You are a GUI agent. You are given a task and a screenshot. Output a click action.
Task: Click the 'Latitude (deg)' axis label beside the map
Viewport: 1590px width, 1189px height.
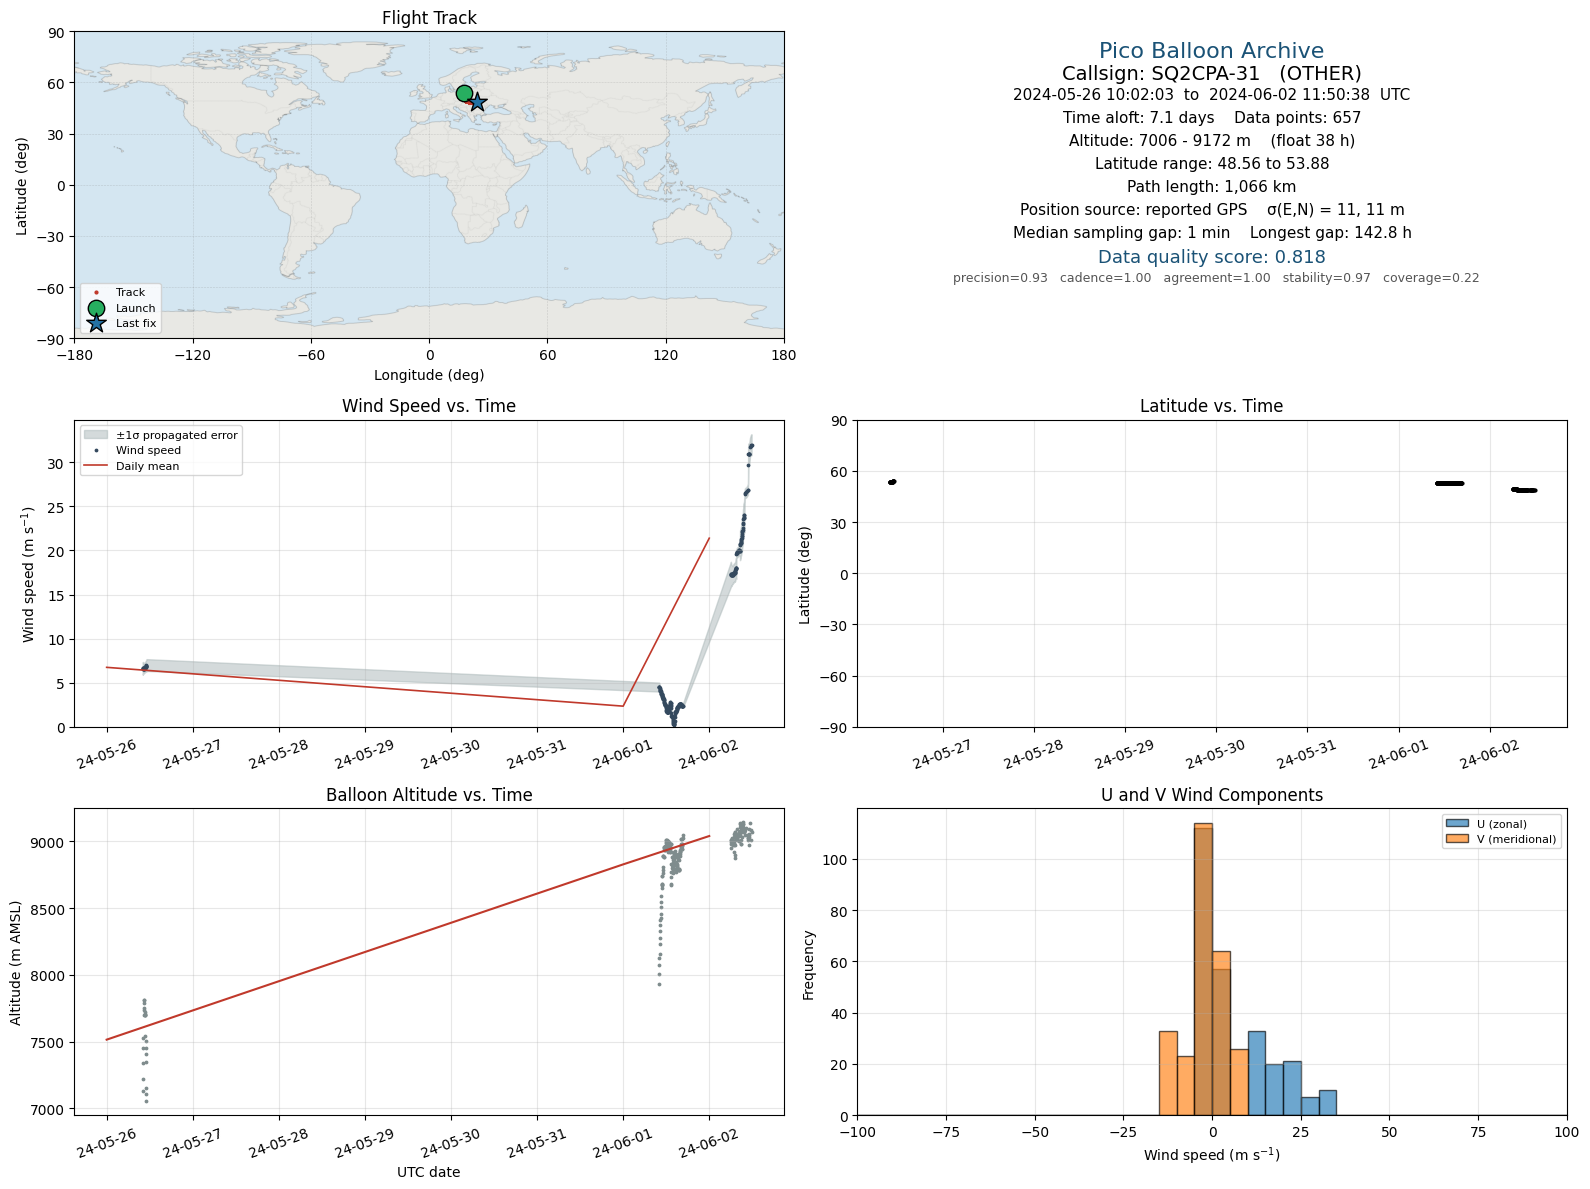pyautogui.click(x=22, y=185)
